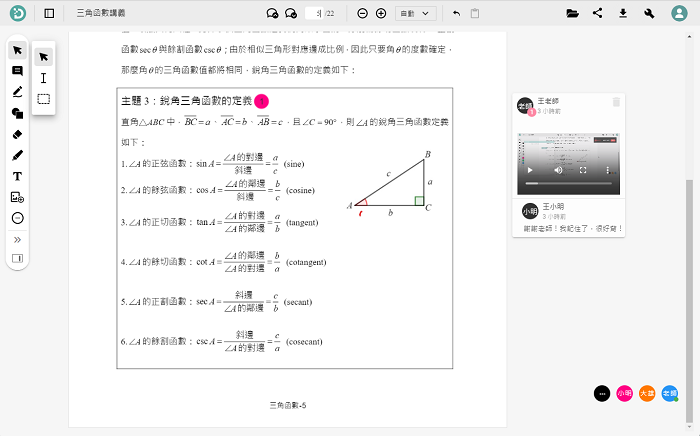This screenshot has height=436, width=700.
Task: Mute the video in comment
Action: (556, 171)
